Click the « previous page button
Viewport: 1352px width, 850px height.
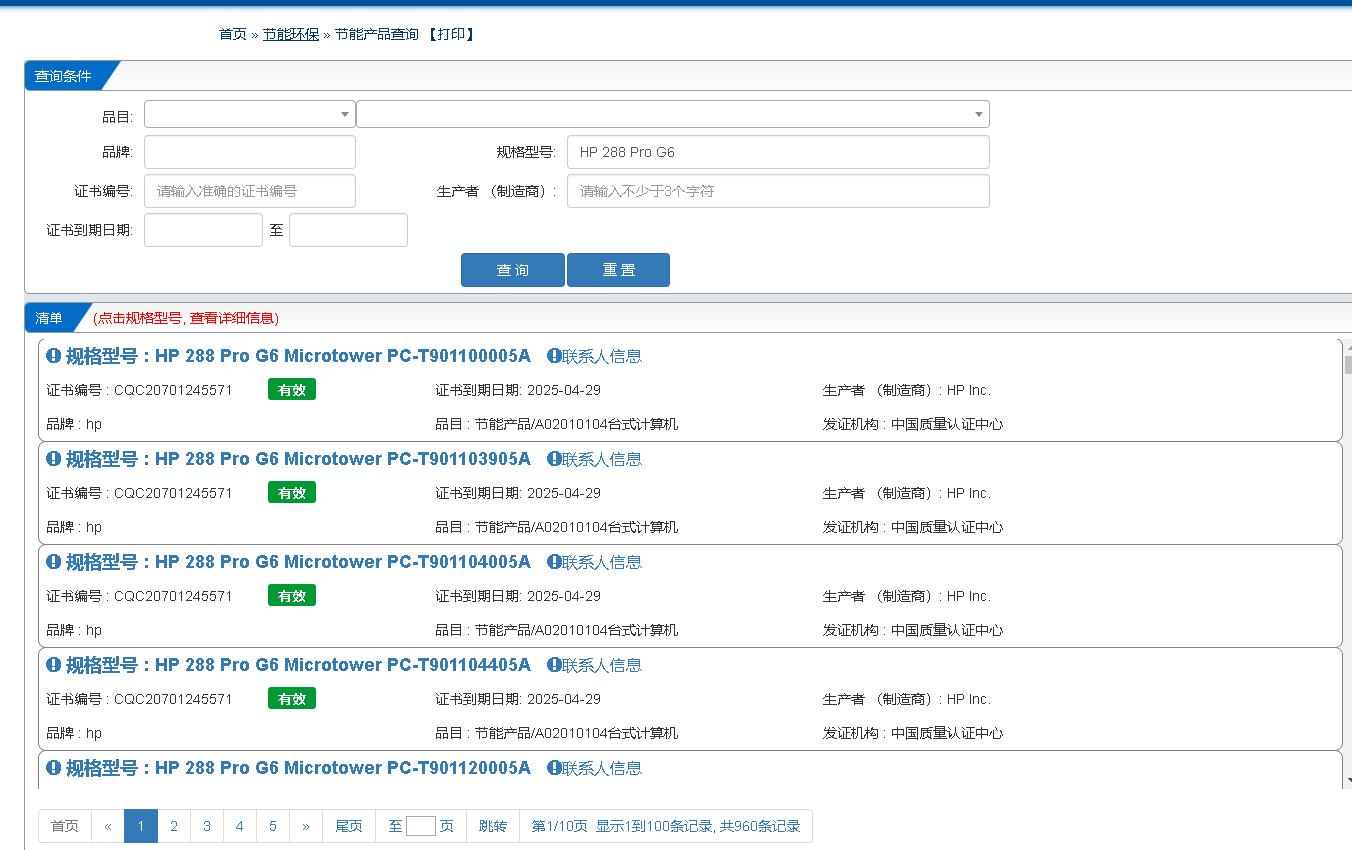(108, 826)
